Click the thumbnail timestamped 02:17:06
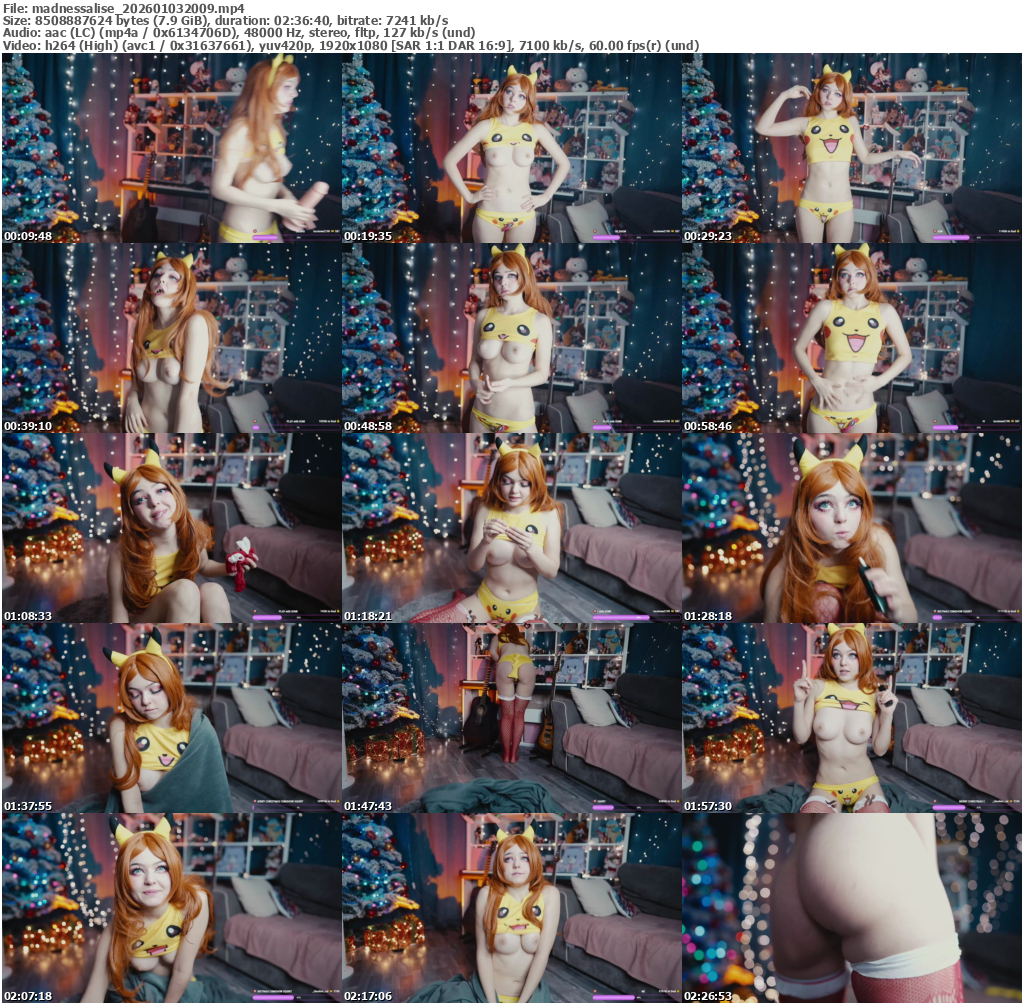 click(x=511, y=908)
